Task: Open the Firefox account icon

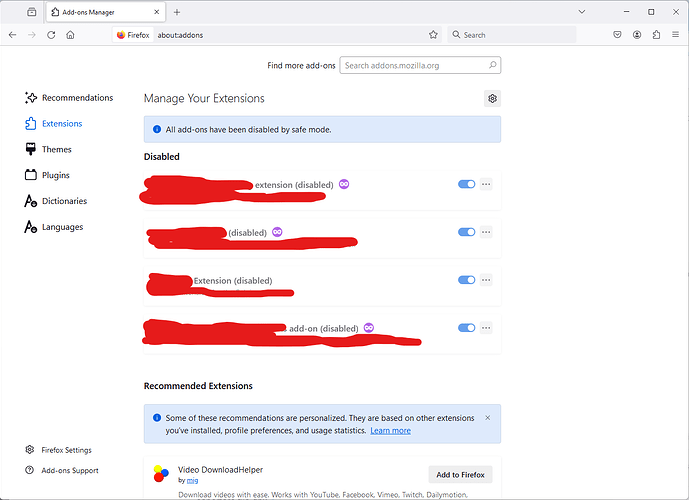Action: click(637, 35)
